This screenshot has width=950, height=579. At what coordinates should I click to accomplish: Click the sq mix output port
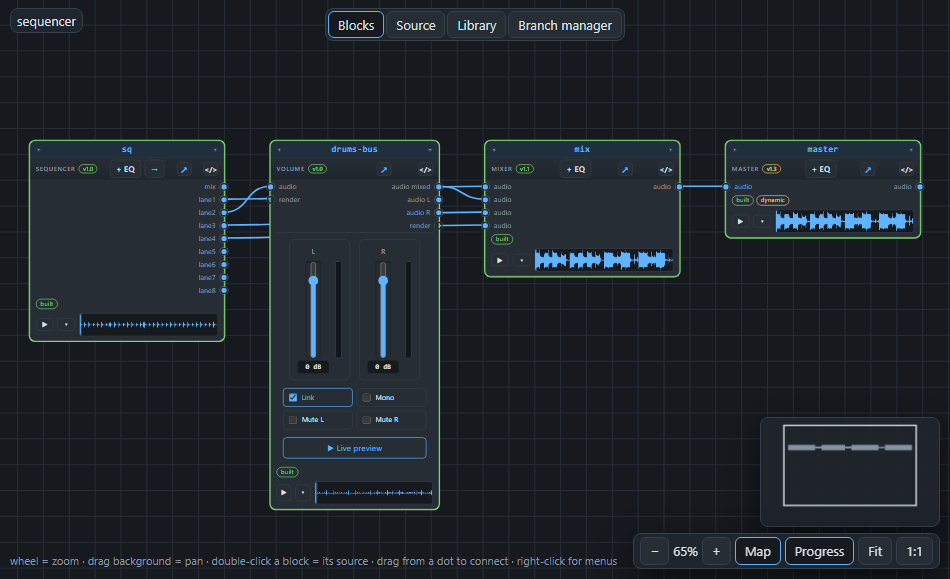pos(224,187)
